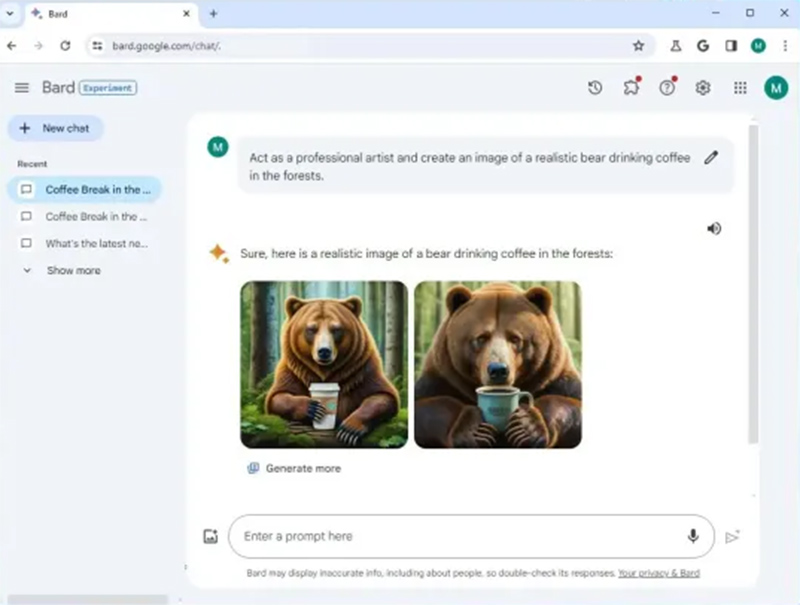Bookmark the page with star icon

(x=638, y=46)
